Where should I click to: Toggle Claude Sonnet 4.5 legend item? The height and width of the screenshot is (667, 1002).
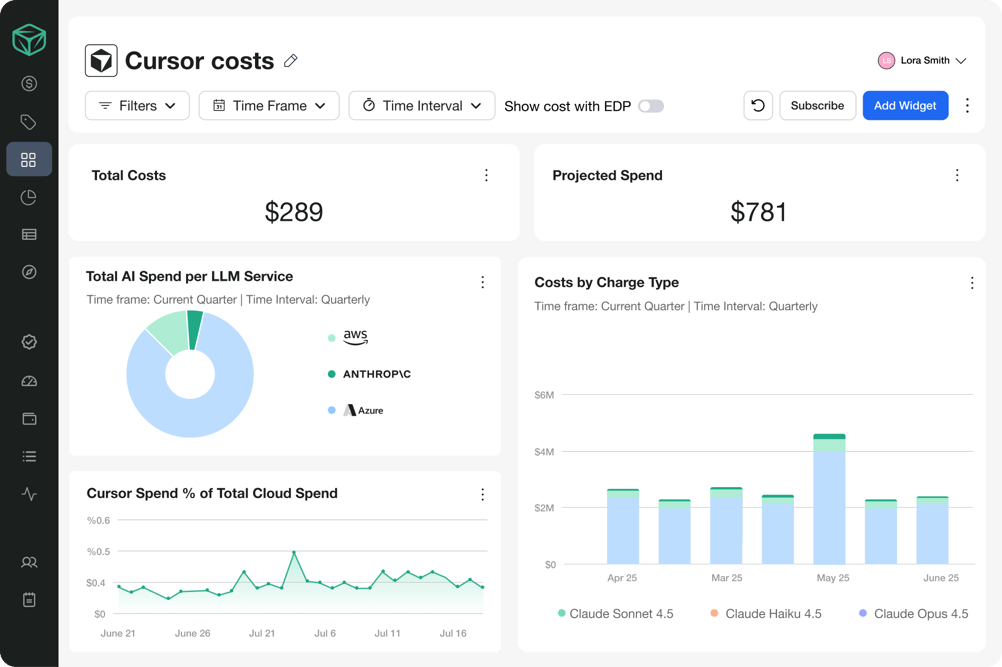(615, 613)
